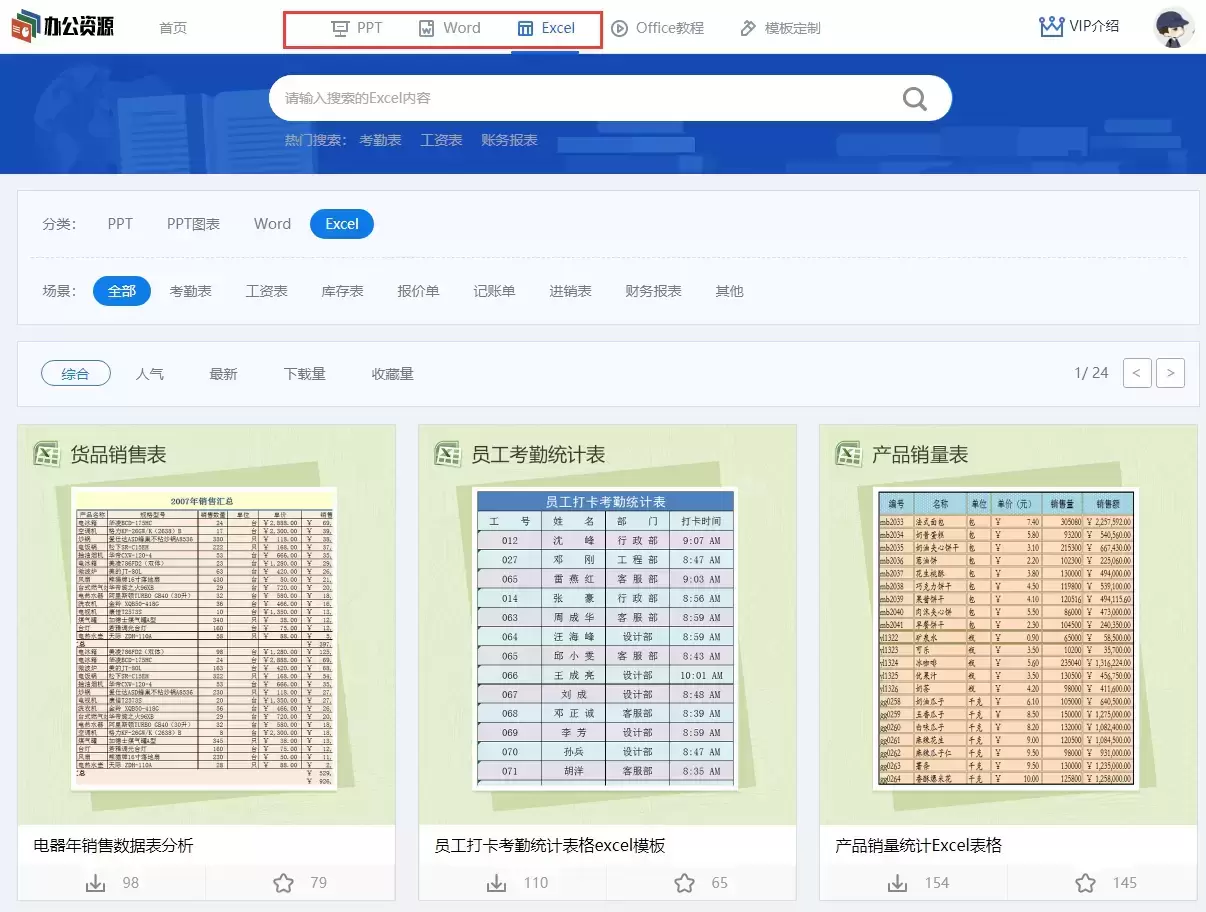Image resolution: width=1206 pixels, height=912 pixels.
Task: Open the 模板定制 link
Action: [x=780, y=28]
